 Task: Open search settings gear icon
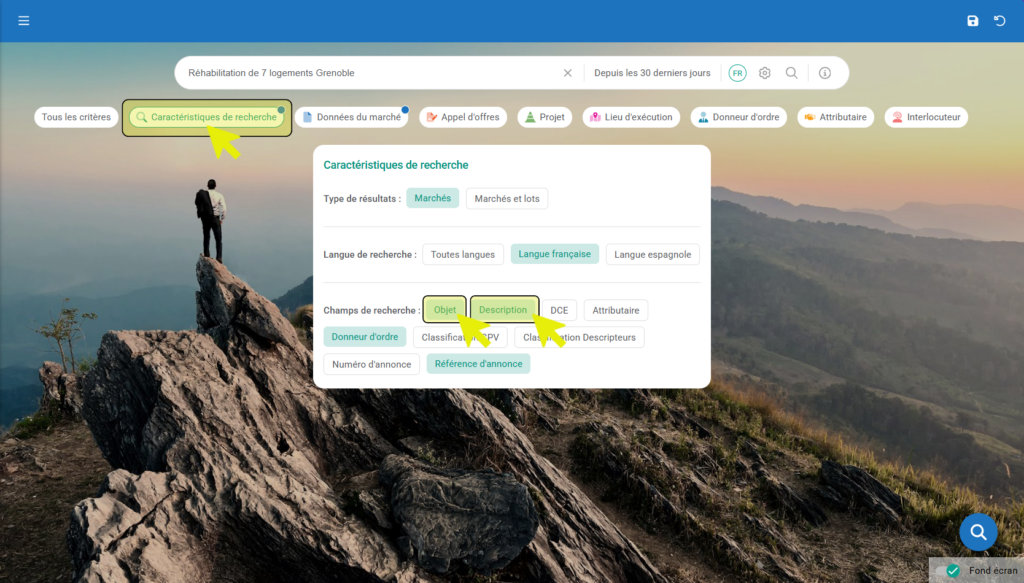pyautogui.click(x=764, y=73)
